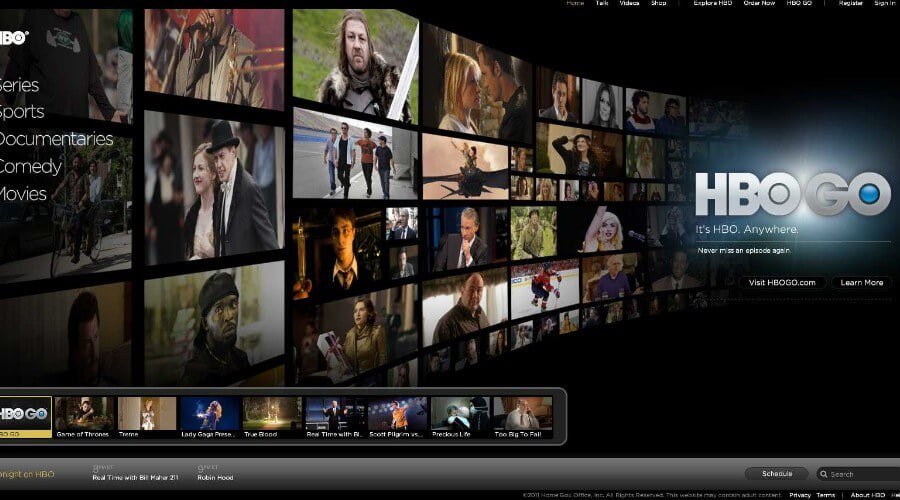Open the Schedule button
900x500 pixels.
[777, 474]
